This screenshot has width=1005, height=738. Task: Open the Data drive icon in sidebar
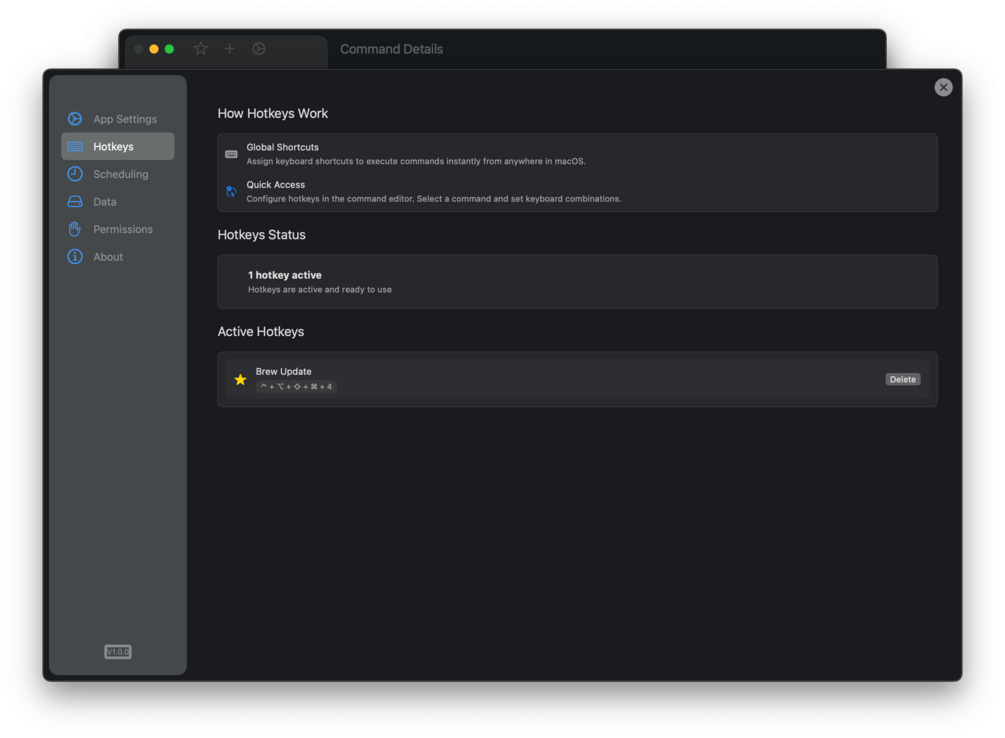tap(75, 202)
